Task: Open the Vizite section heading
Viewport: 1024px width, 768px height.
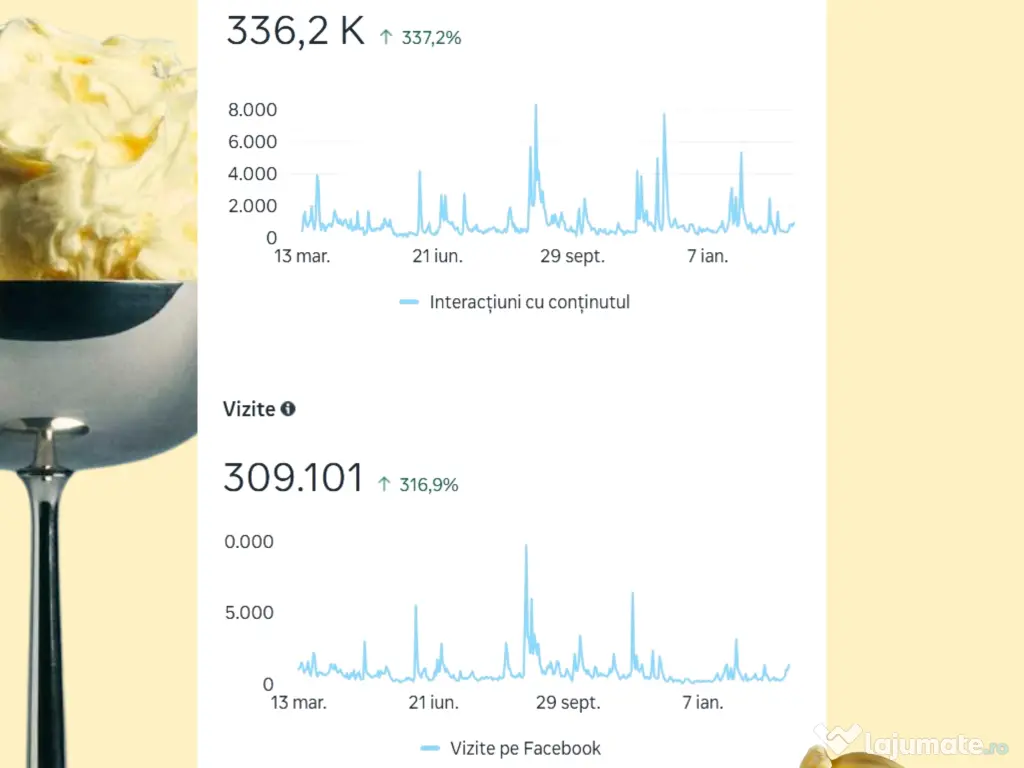Action: click(248, 409)
